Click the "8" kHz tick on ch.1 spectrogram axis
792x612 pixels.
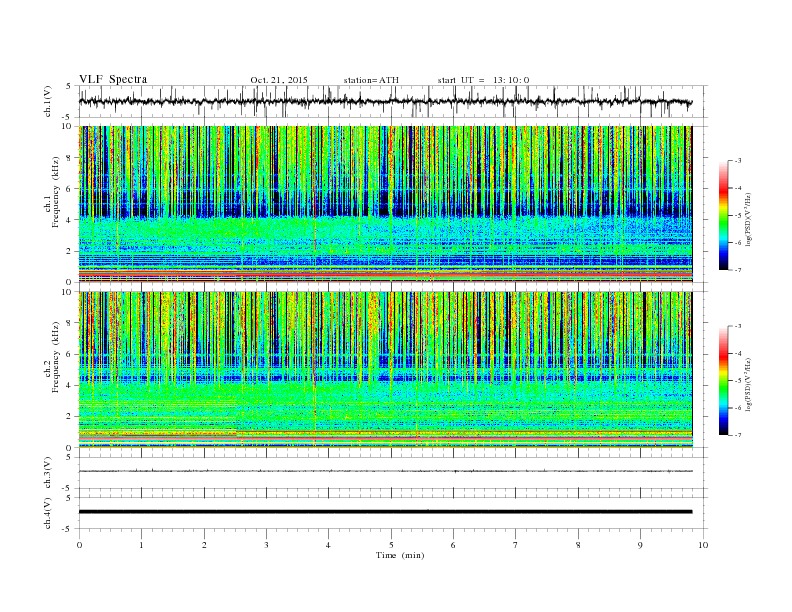[70, 158]
